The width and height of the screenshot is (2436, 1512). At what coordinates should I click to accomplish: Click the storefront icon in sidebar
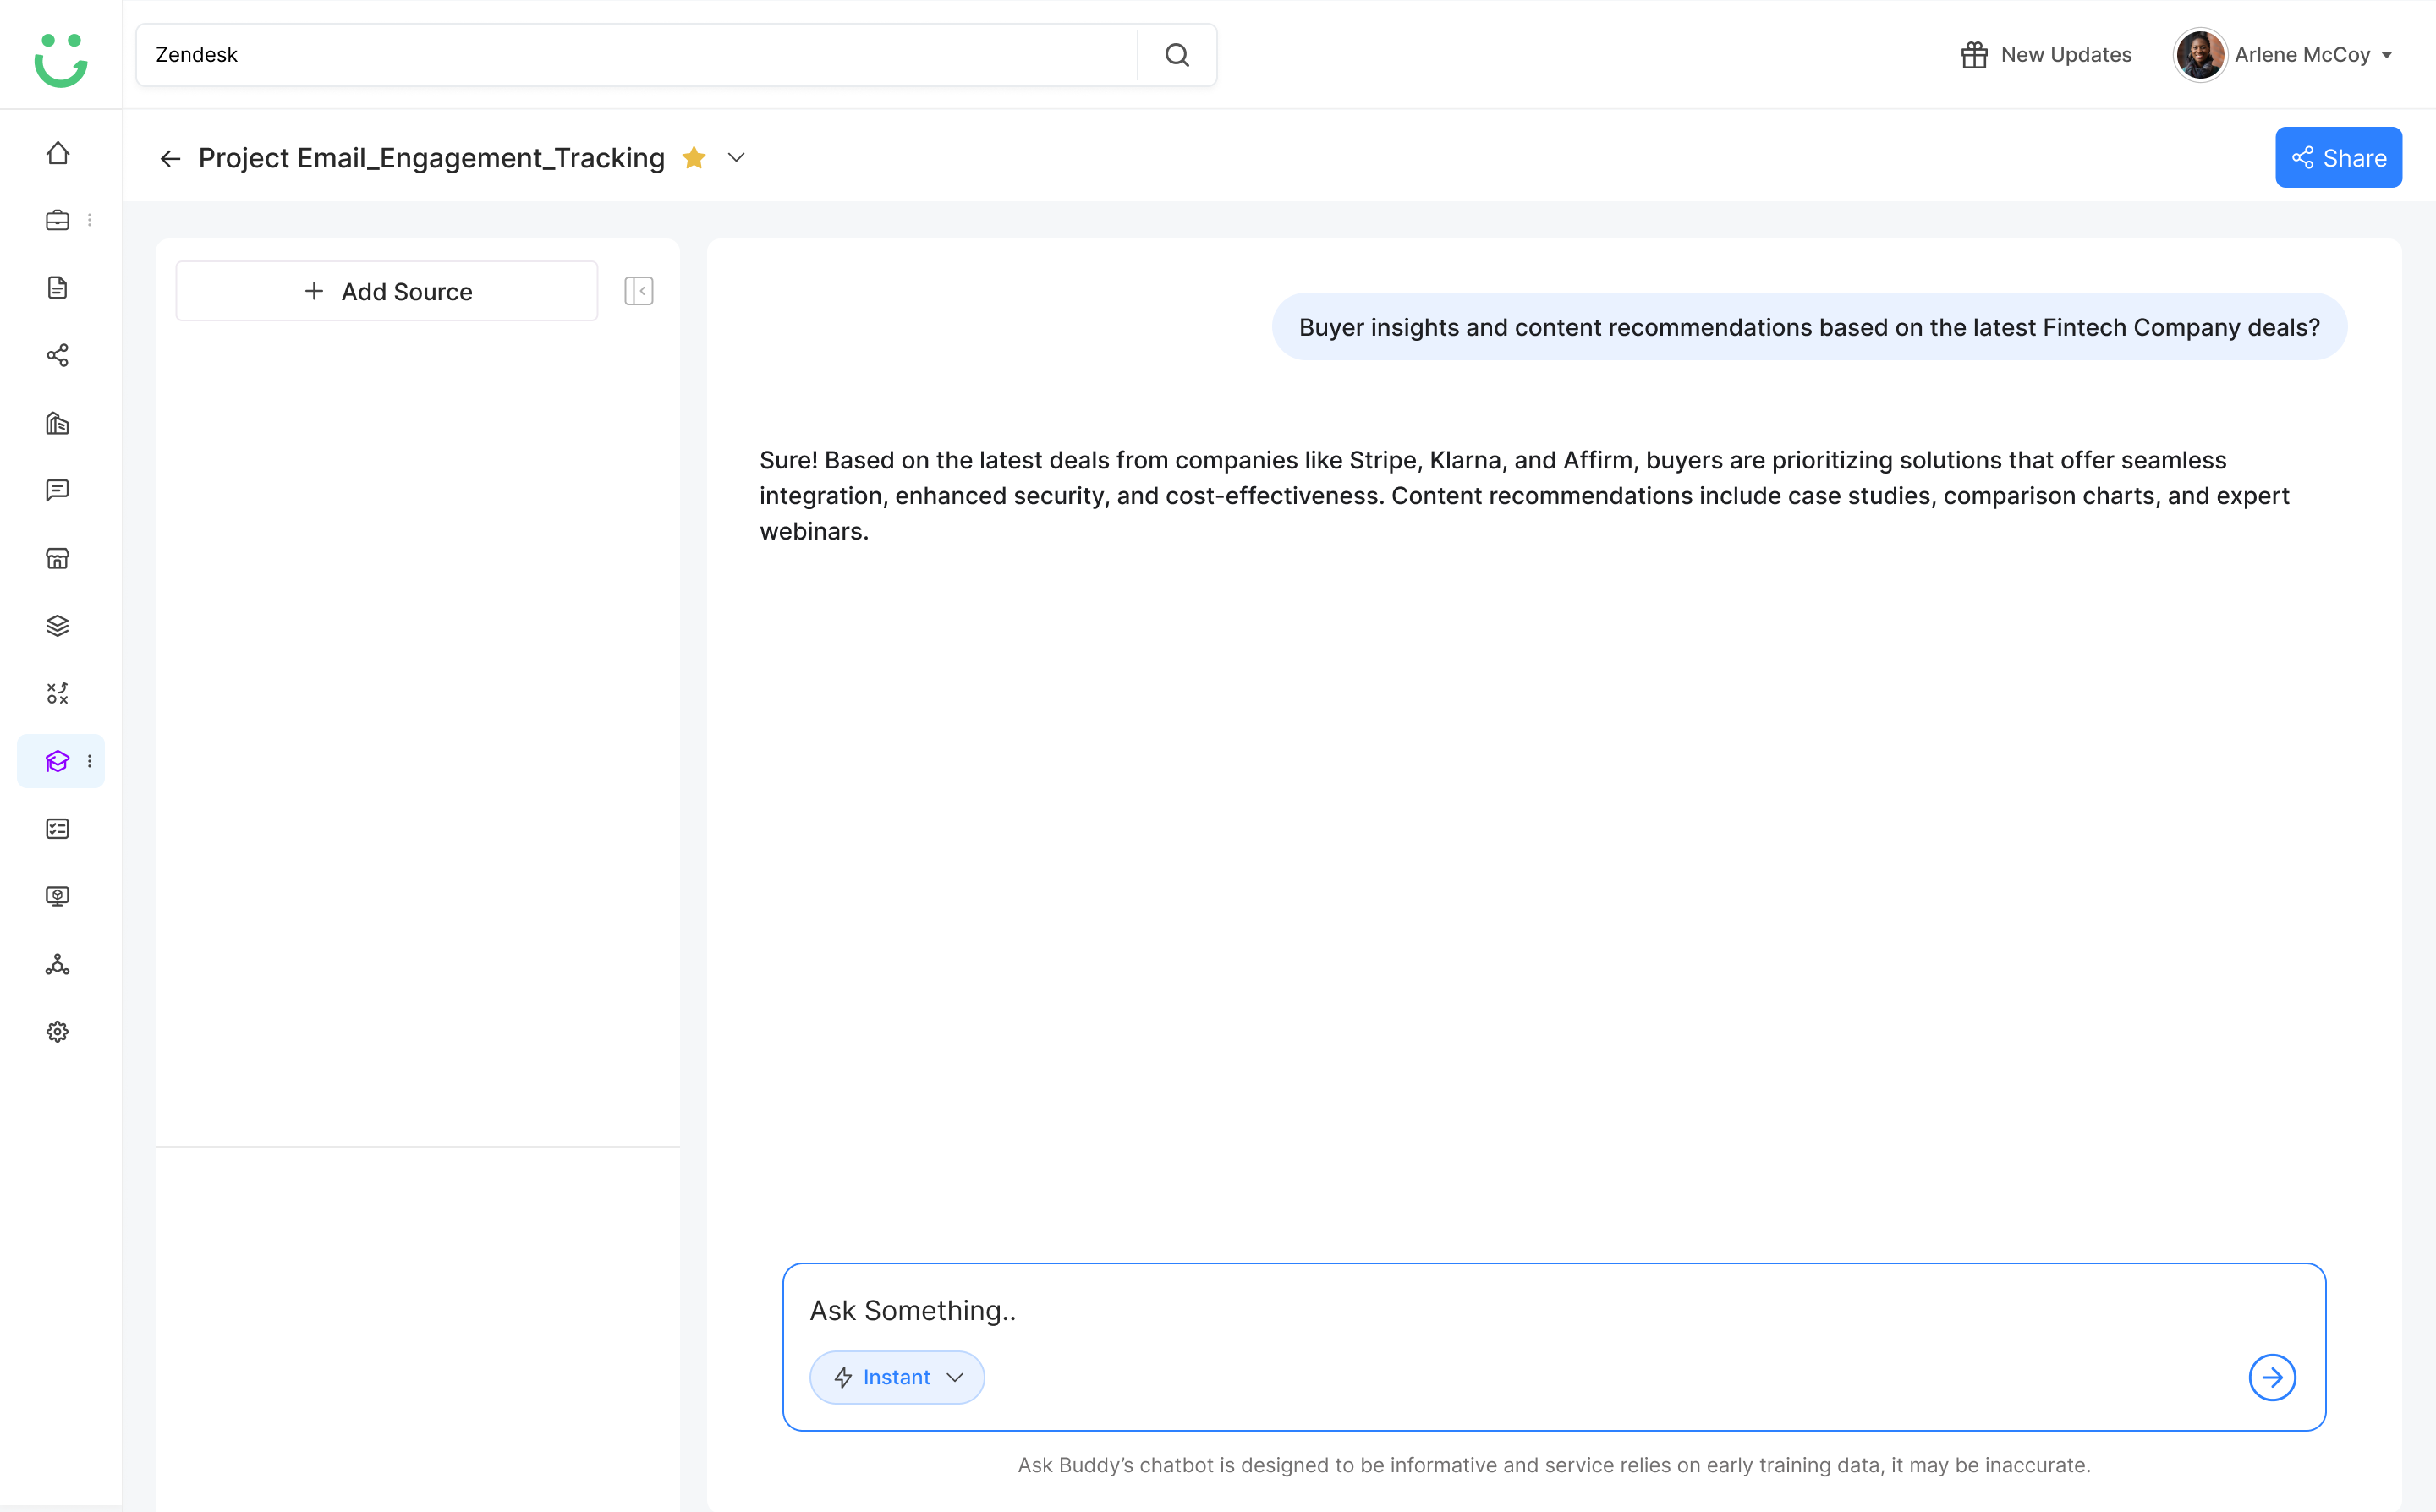tap(58, 558)
